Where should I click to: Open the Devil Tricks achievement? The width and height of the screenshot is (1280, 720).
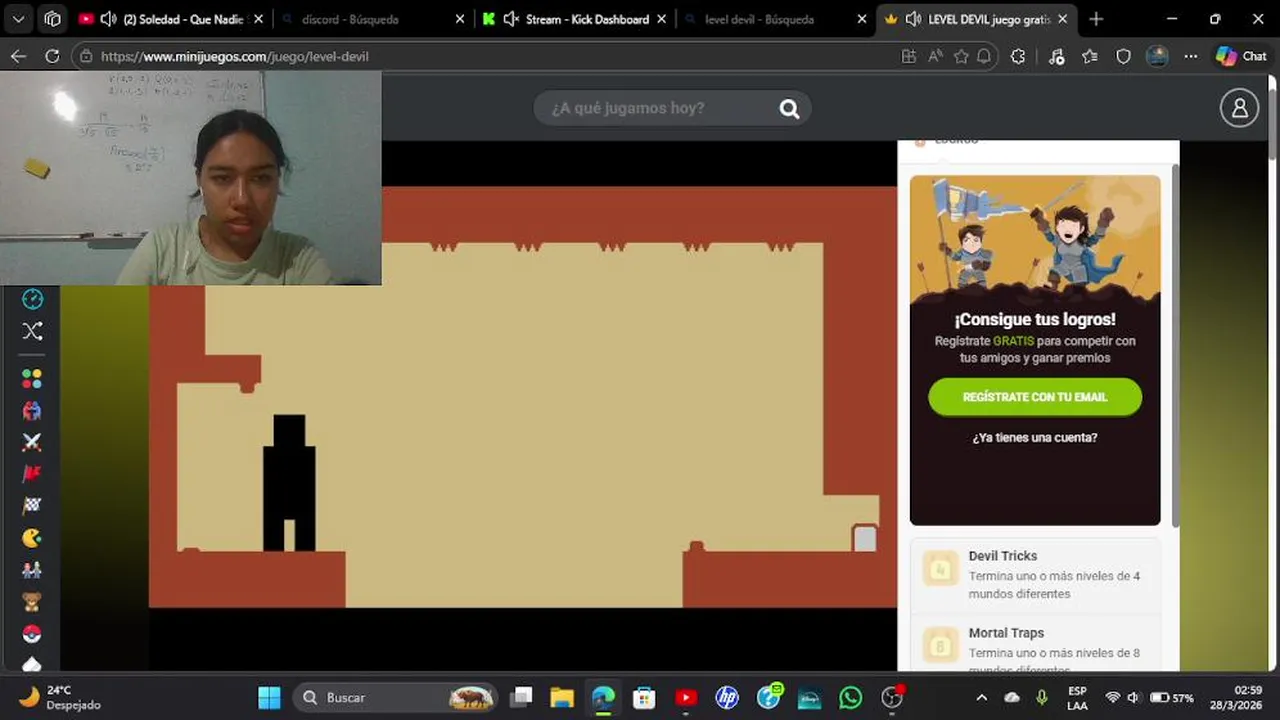[1035, 575]
